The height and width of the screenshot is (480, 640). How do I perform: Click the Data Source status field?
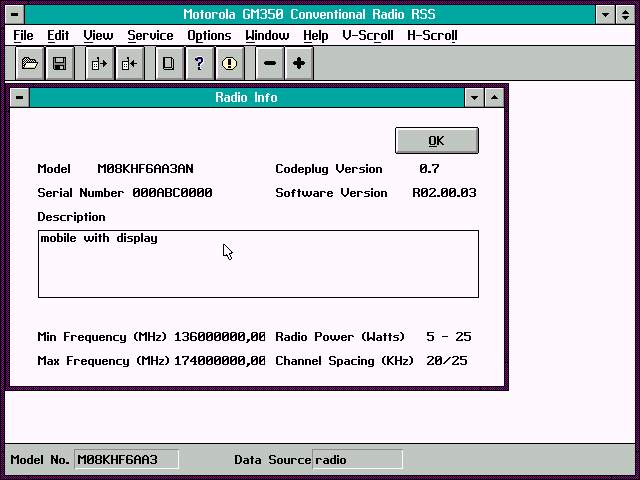click(x=358, y=460)
